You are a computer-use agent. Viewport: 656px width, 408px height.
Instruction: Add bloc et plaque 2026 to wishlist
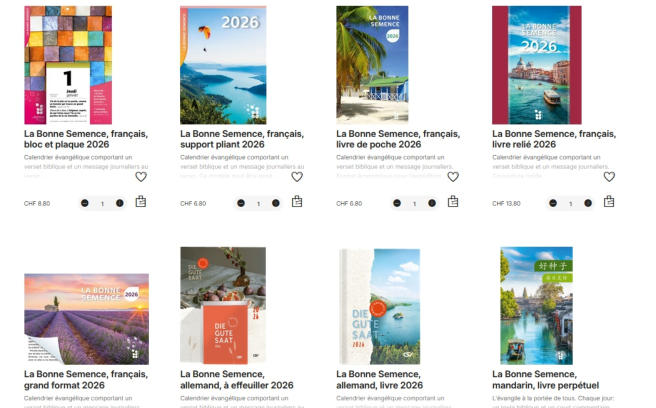(x=141, y=177)
